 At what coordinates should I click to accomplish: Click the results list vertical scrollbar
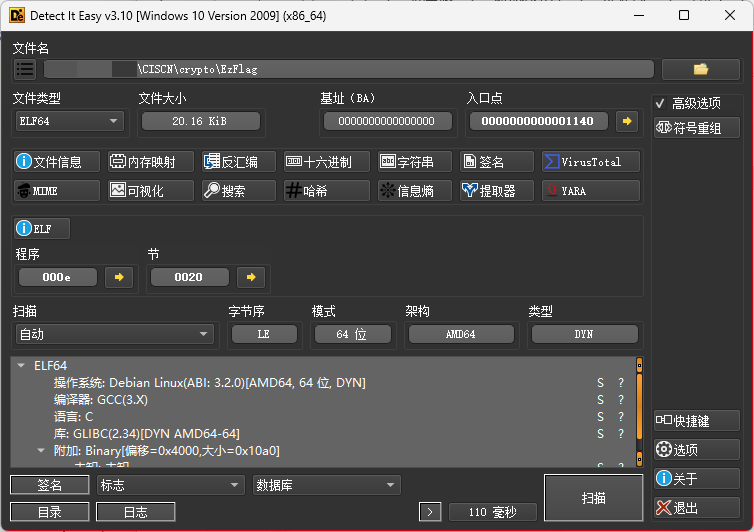point(639,410)
